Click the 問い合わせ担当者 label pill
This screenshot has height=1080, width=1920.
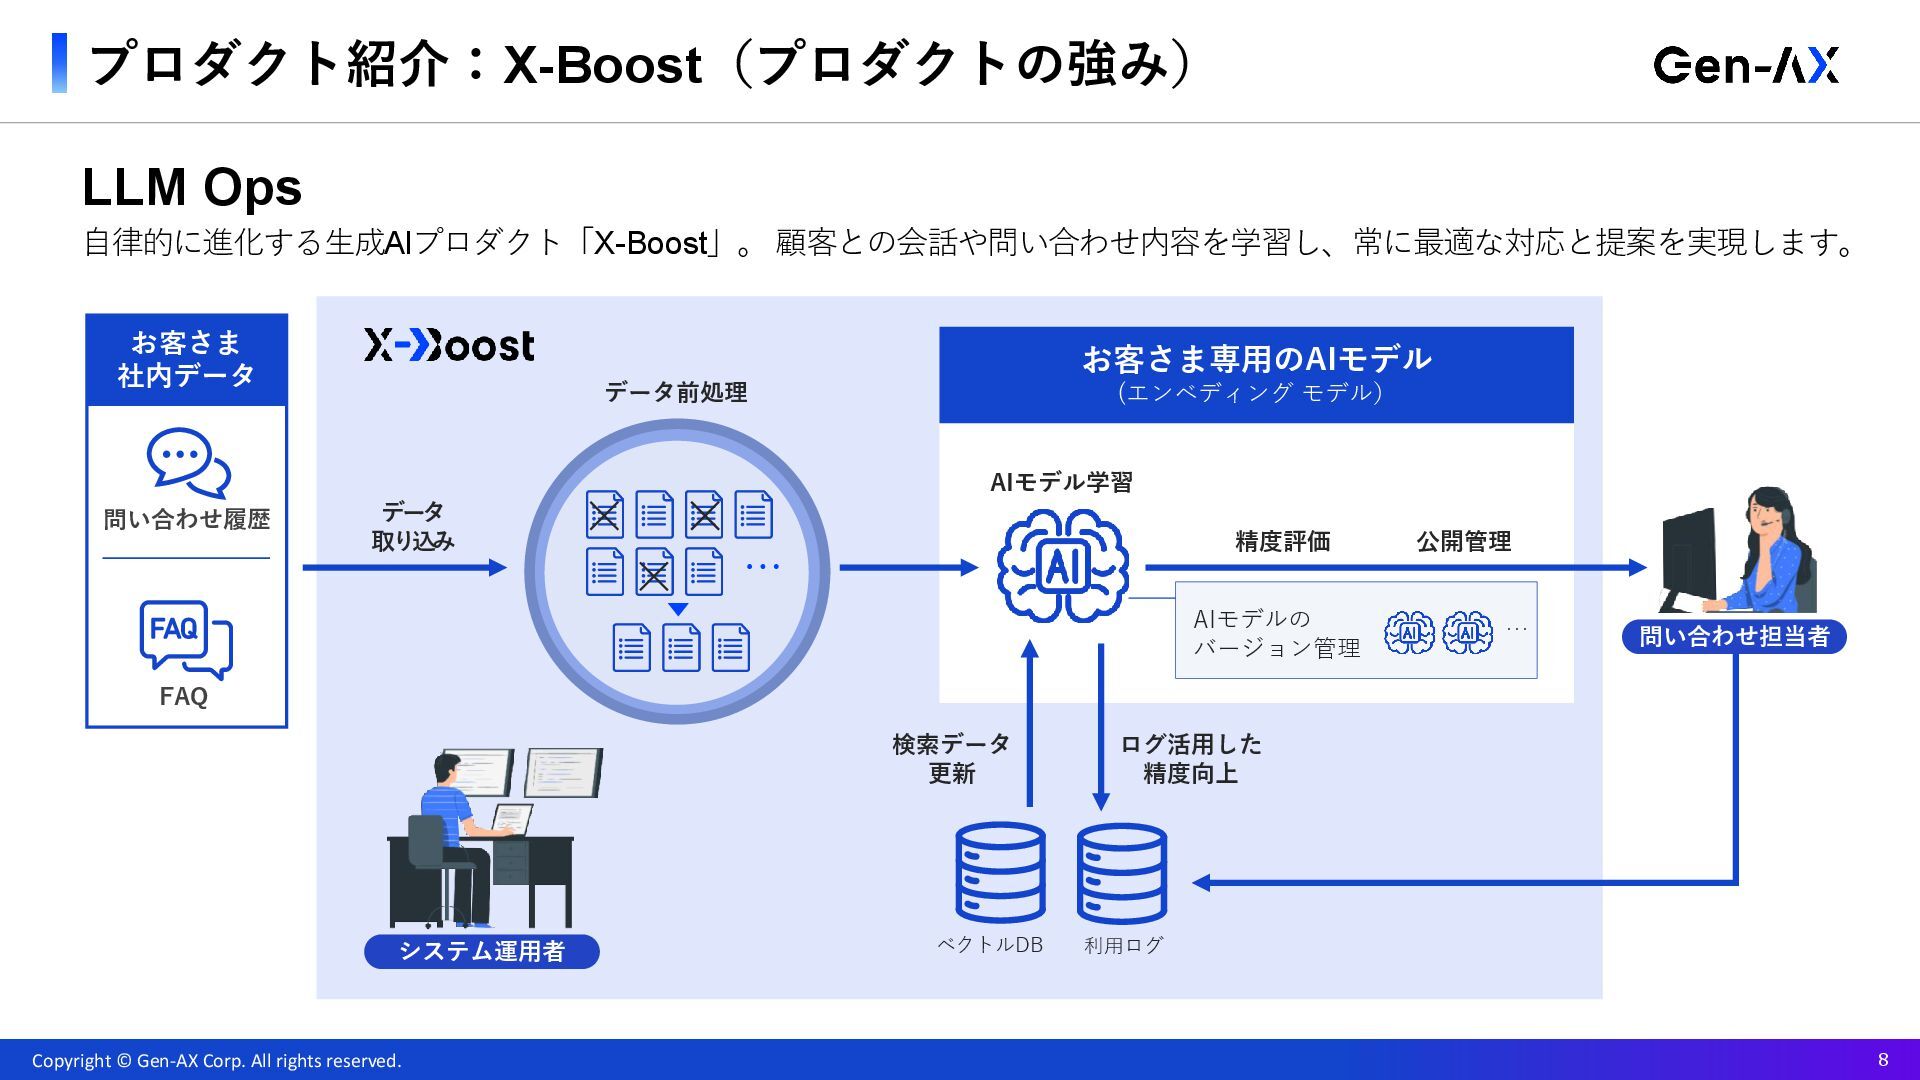pyautogui.click(x=1734, y=636)
